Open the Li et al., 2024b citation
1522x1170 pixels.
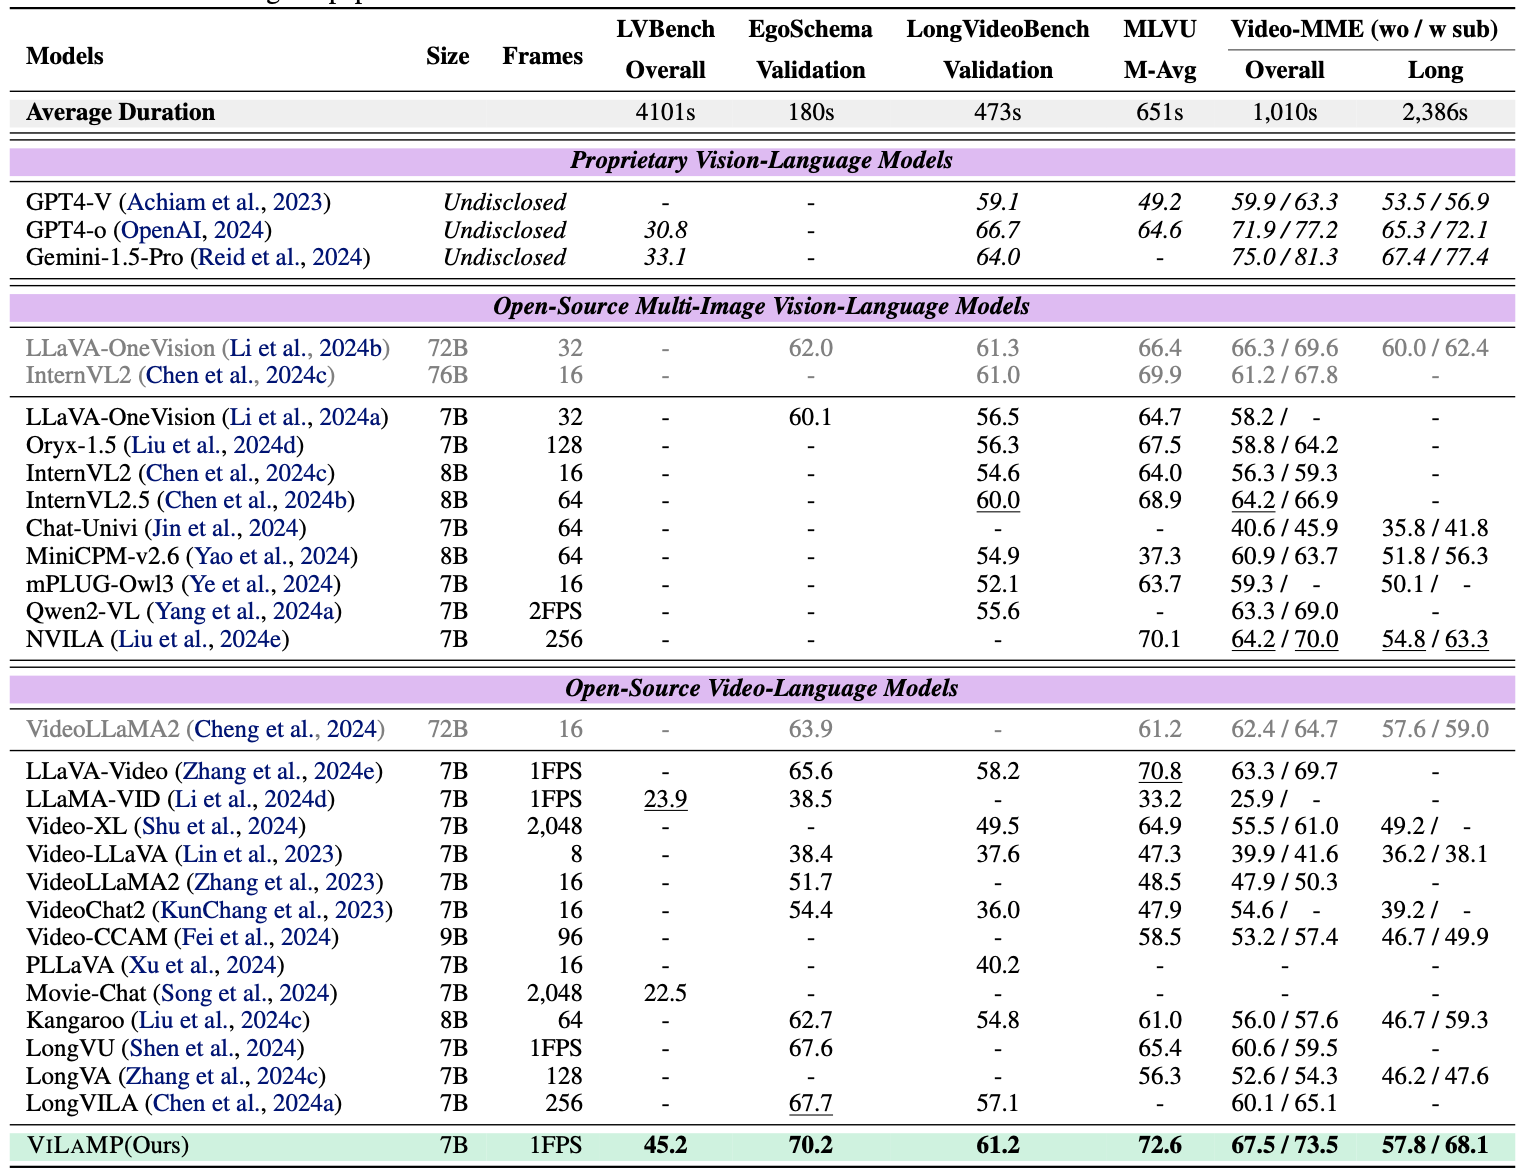click(306, 348)
